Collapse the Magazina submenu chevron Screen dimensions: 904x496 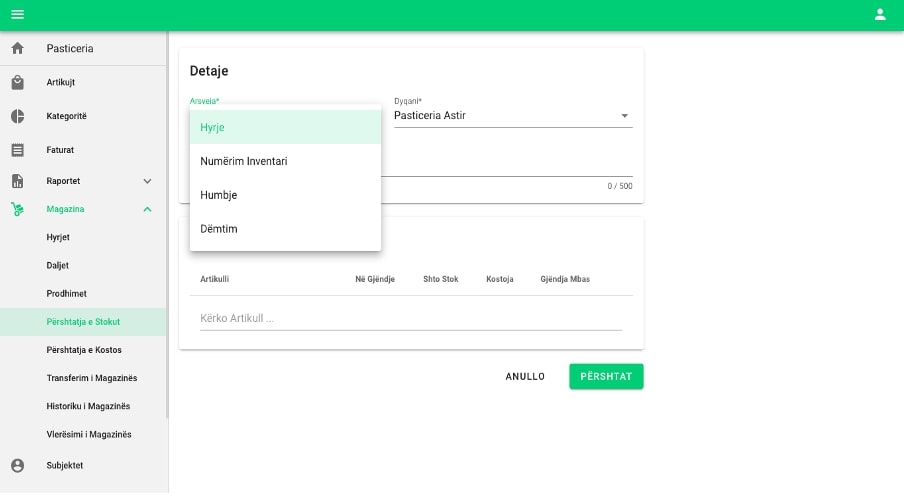click(x=147, y=209)
